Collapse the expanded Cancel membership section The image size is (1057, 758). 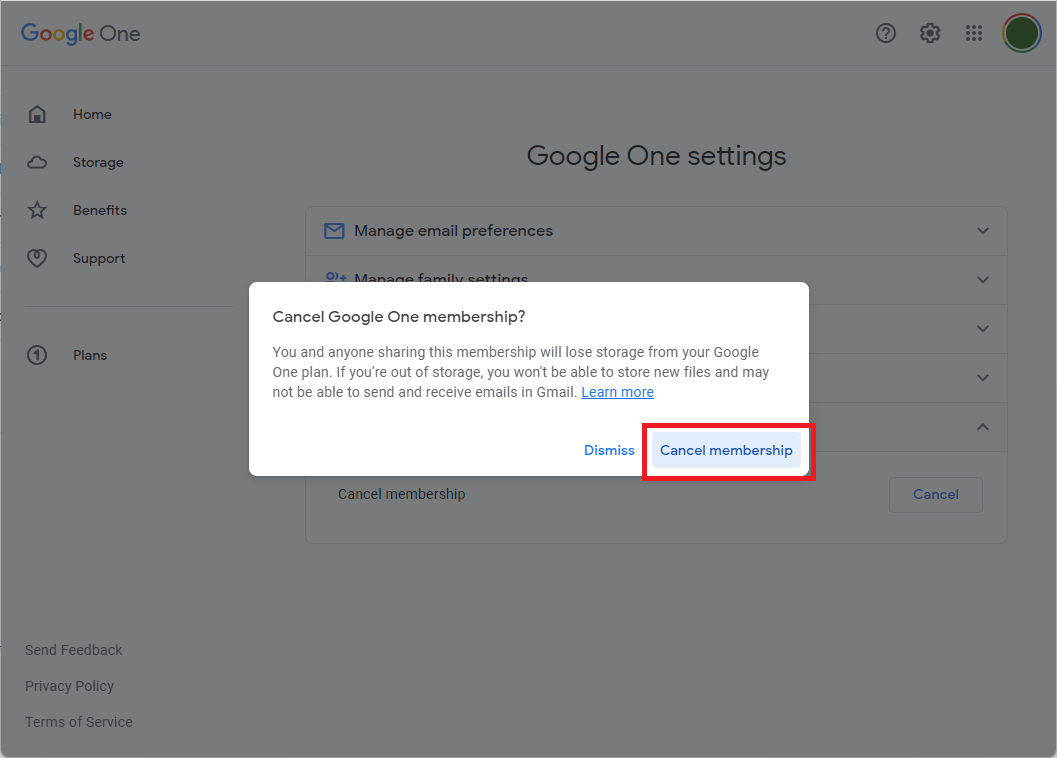(981, 426)
